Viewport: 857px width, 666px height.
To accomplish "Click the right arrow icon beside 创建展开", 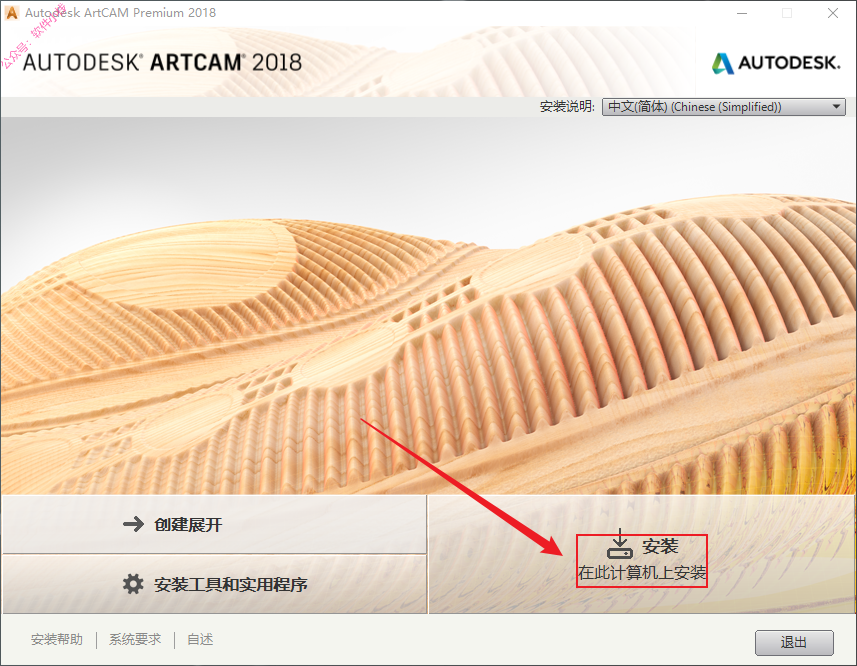I will (x=133, y=524).
